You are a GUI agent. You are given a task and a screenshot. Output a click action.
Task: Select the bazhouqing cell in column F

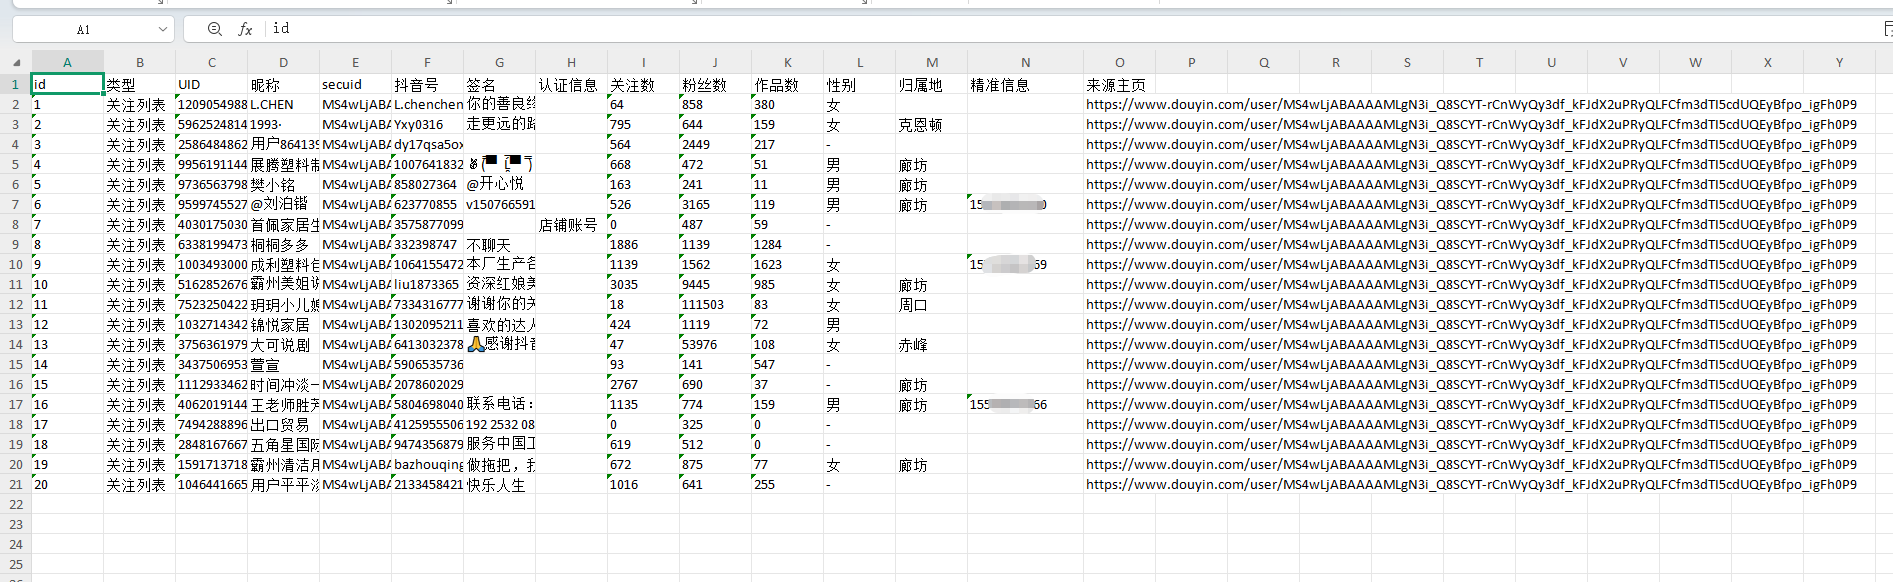tap(427, 465)
